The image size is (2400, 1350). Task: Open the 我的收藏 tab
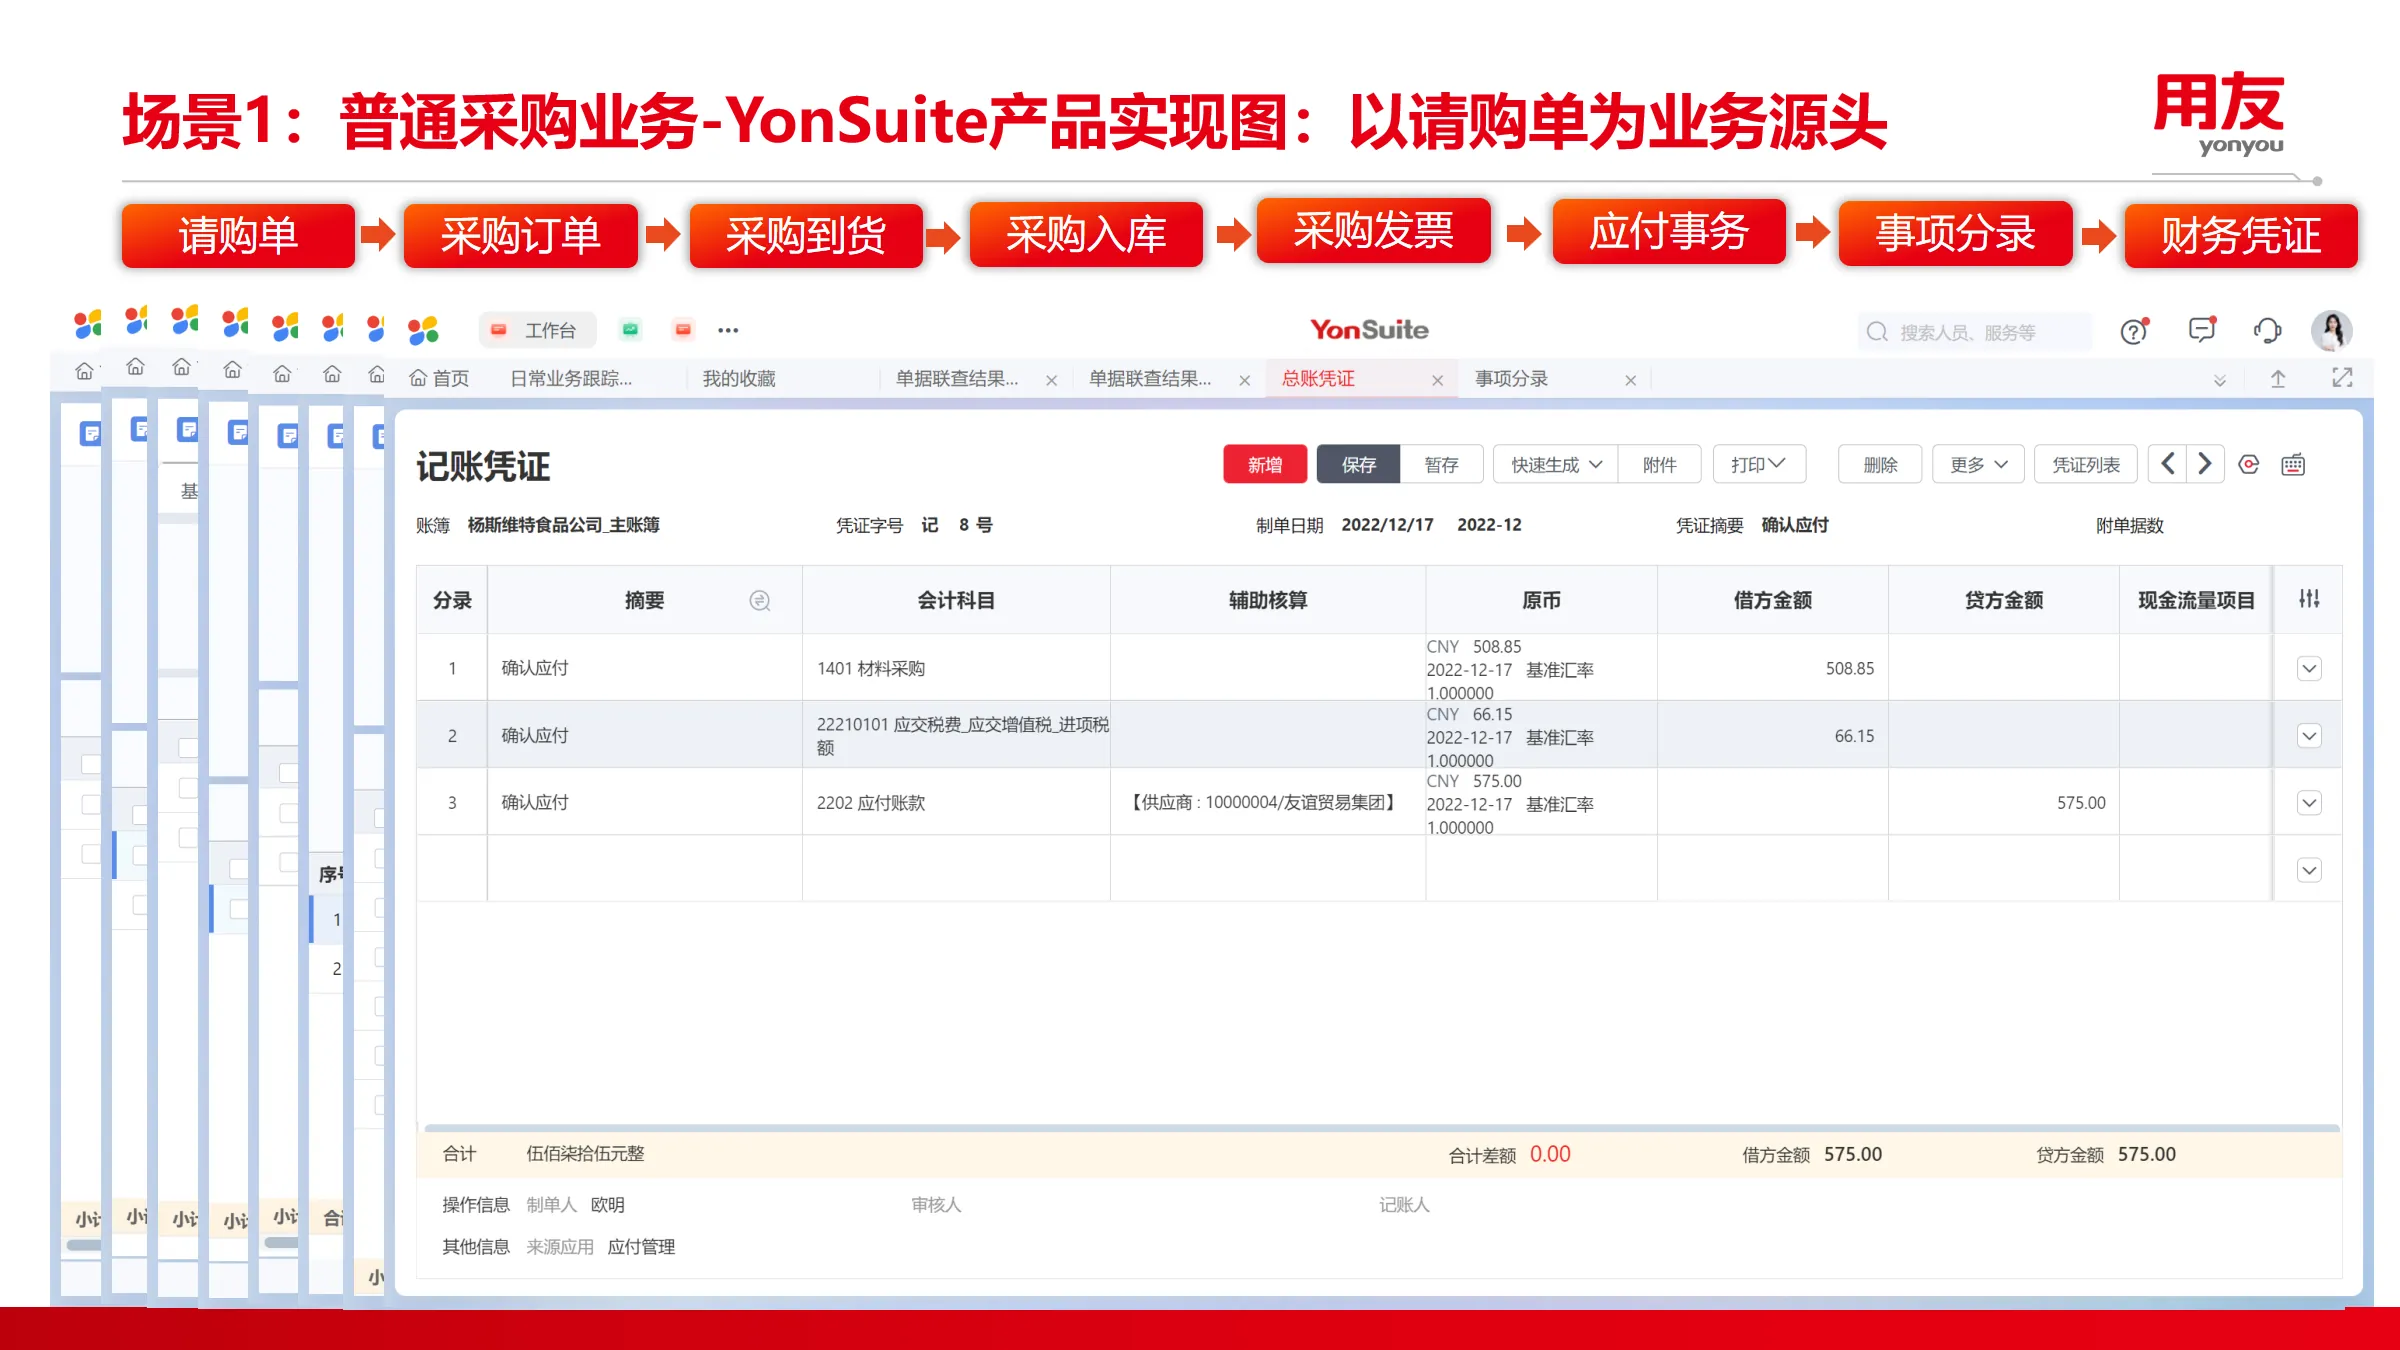coord(739,379)
